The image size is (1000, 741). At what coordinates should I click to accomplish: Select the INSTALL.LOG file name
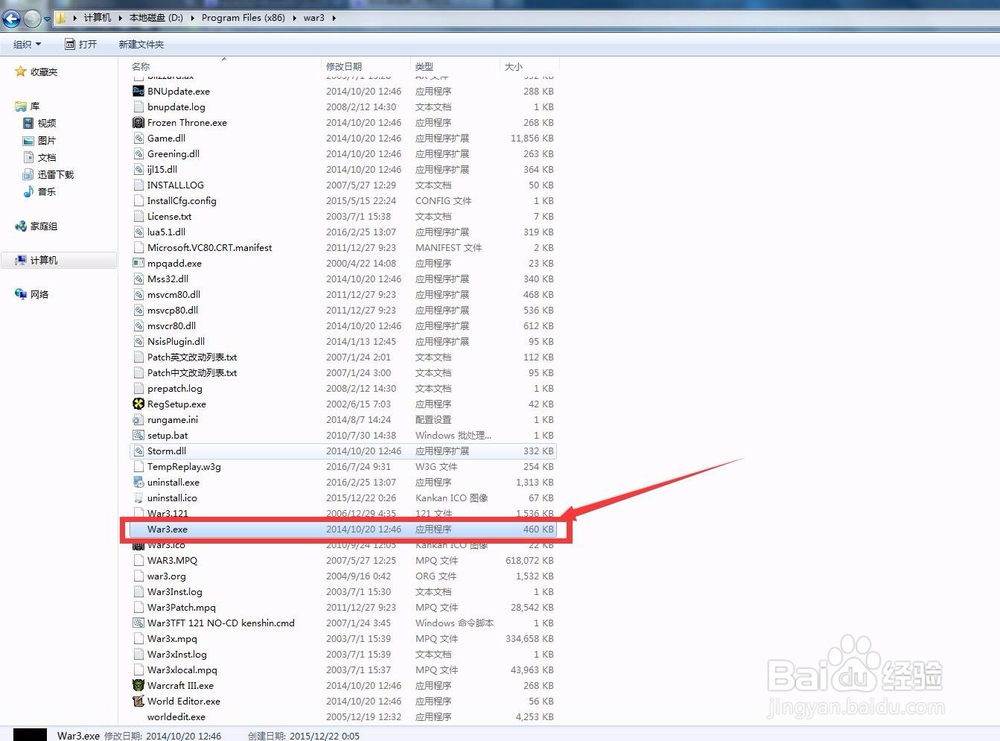pyautogui.click(x=175, y=185)
